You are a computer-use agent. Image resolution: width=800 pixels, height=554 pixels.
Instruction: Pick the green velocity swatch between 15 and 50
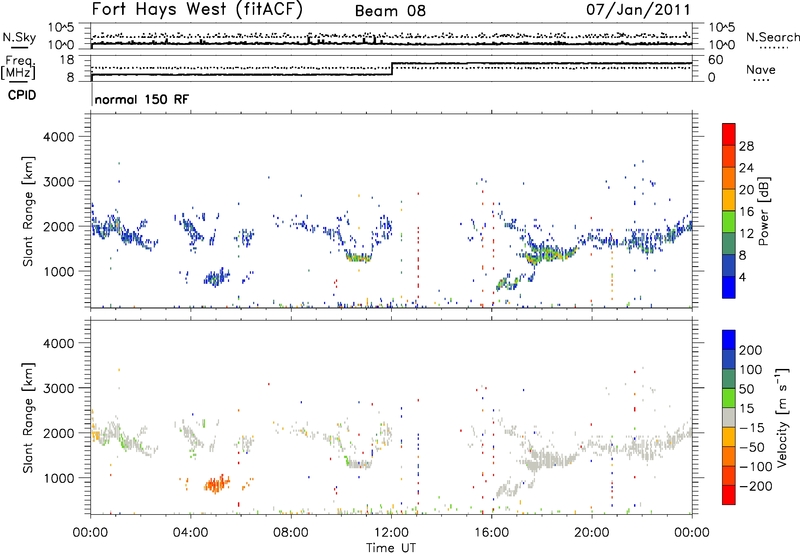tap(729, 398)
